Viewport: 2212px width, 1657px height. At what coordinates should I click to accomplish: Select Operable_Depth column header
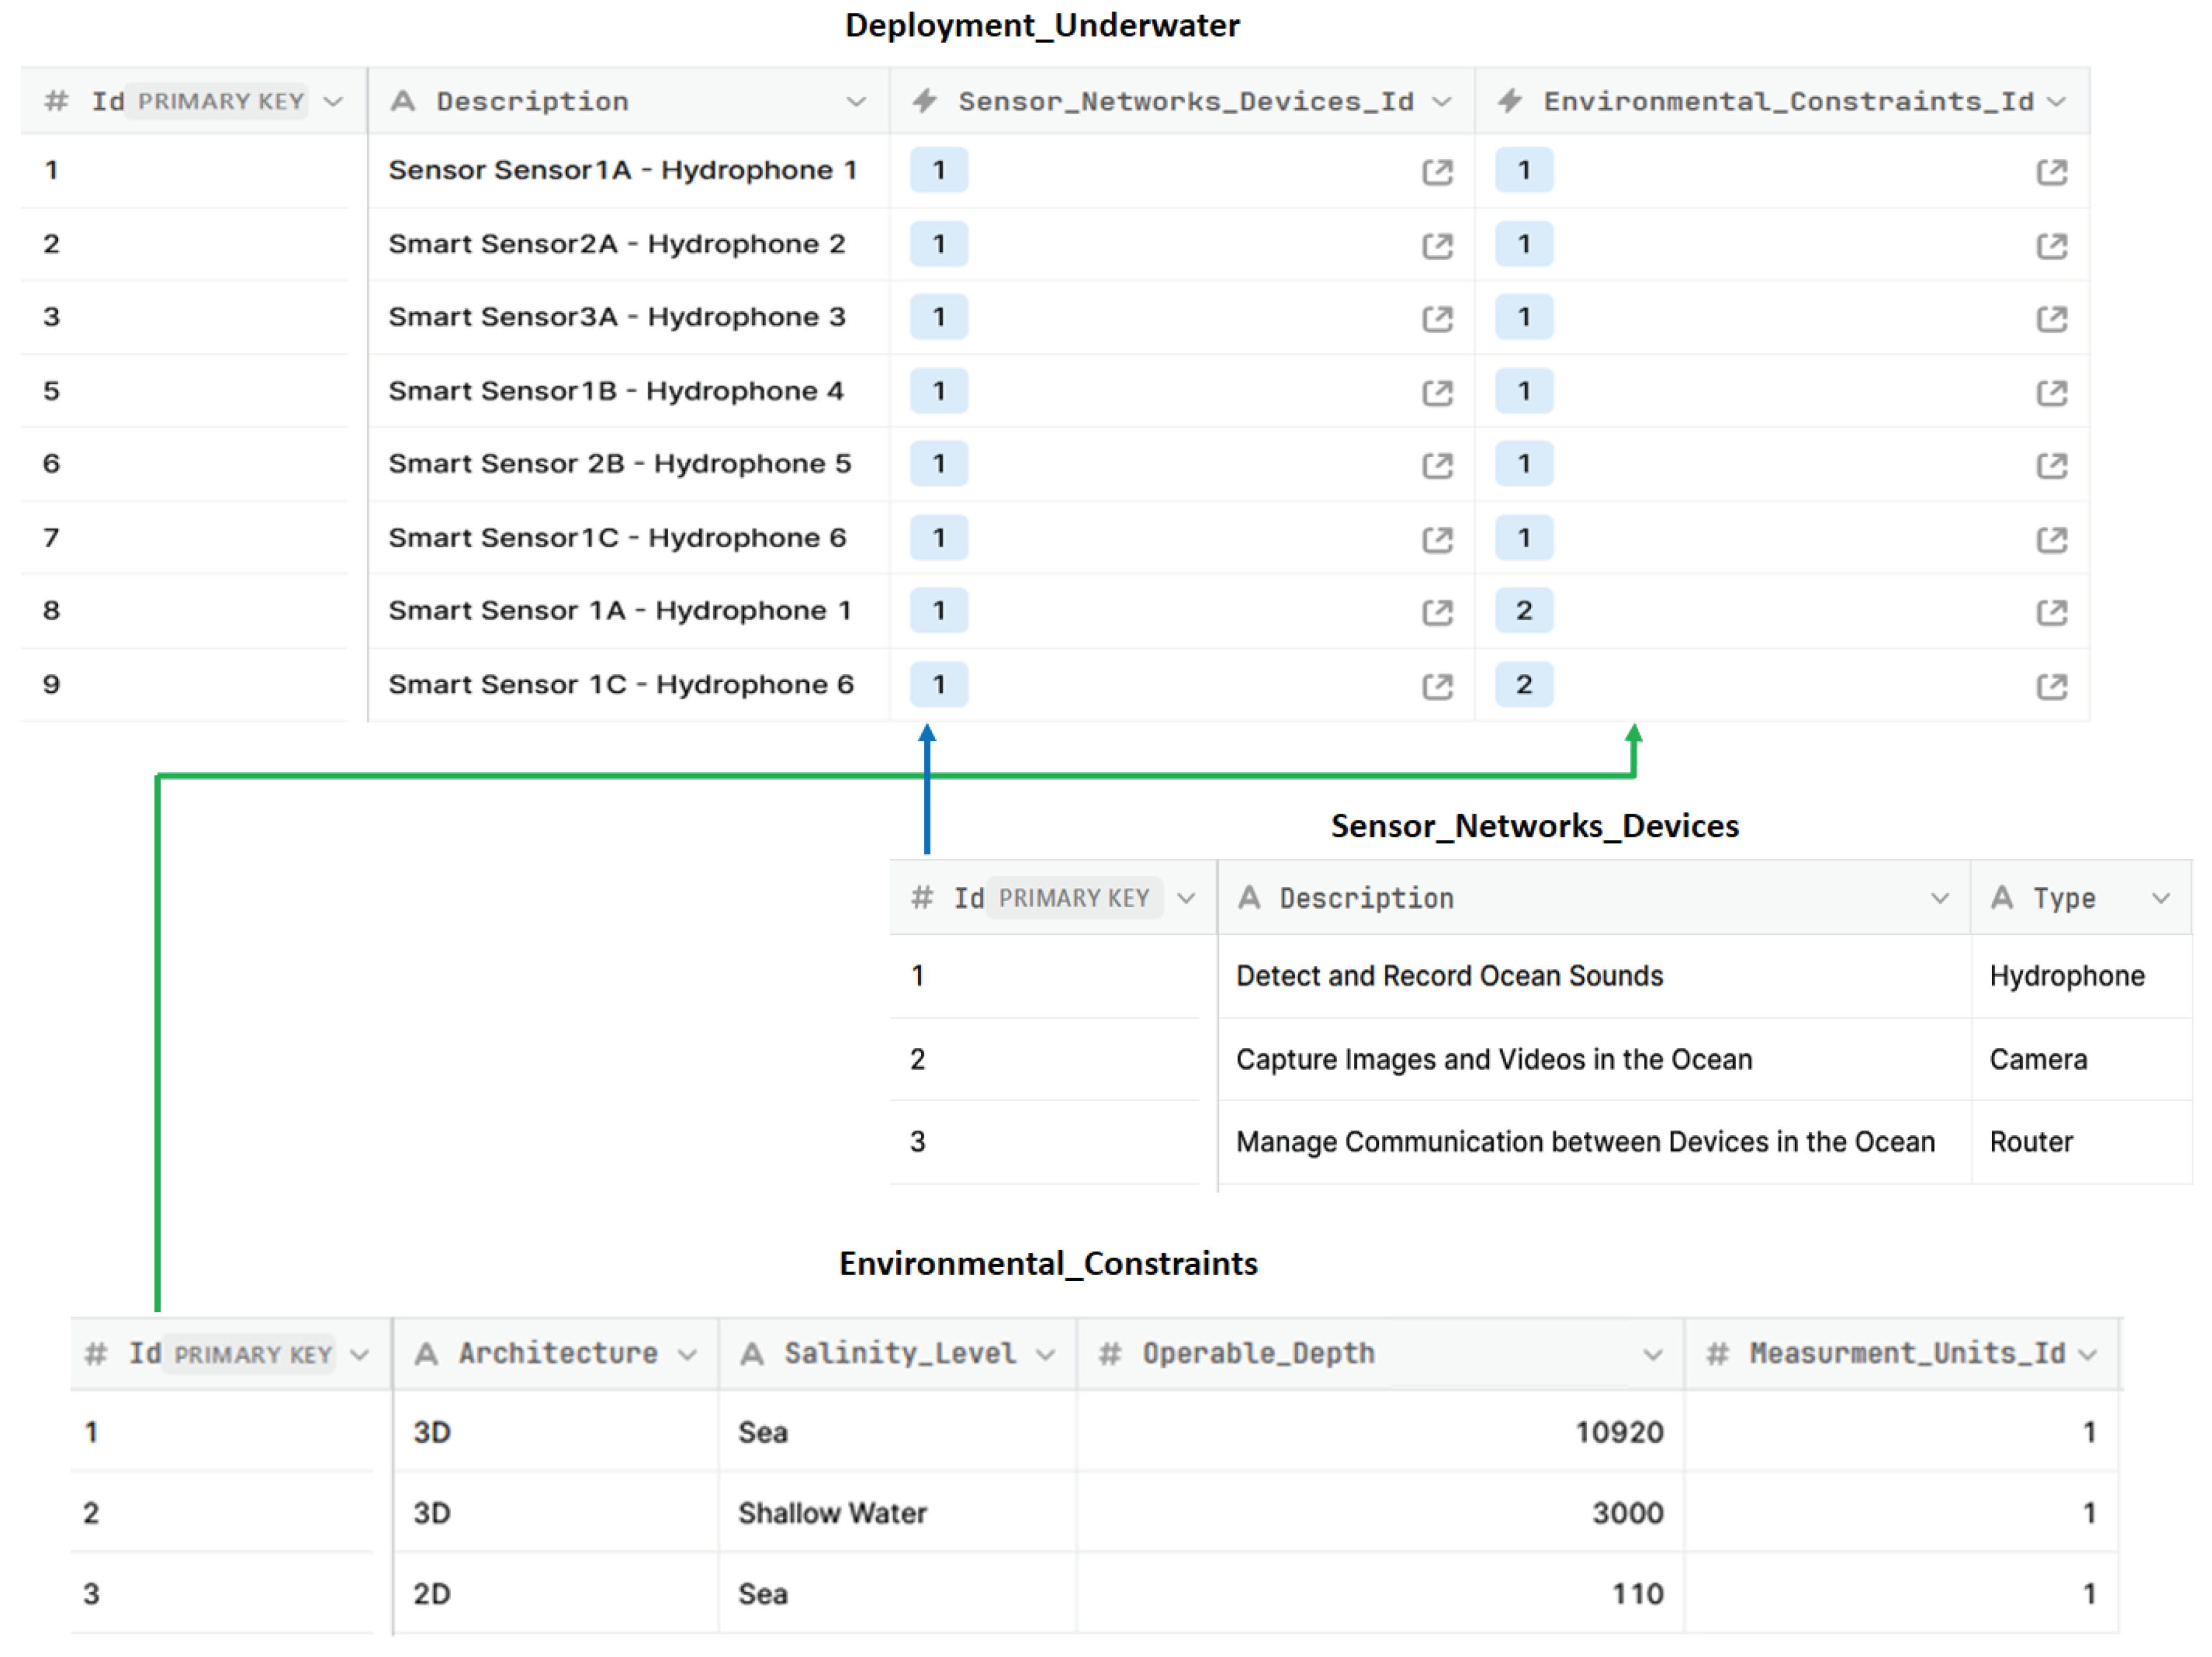pyautogui.click(x=1258, y=1354)
